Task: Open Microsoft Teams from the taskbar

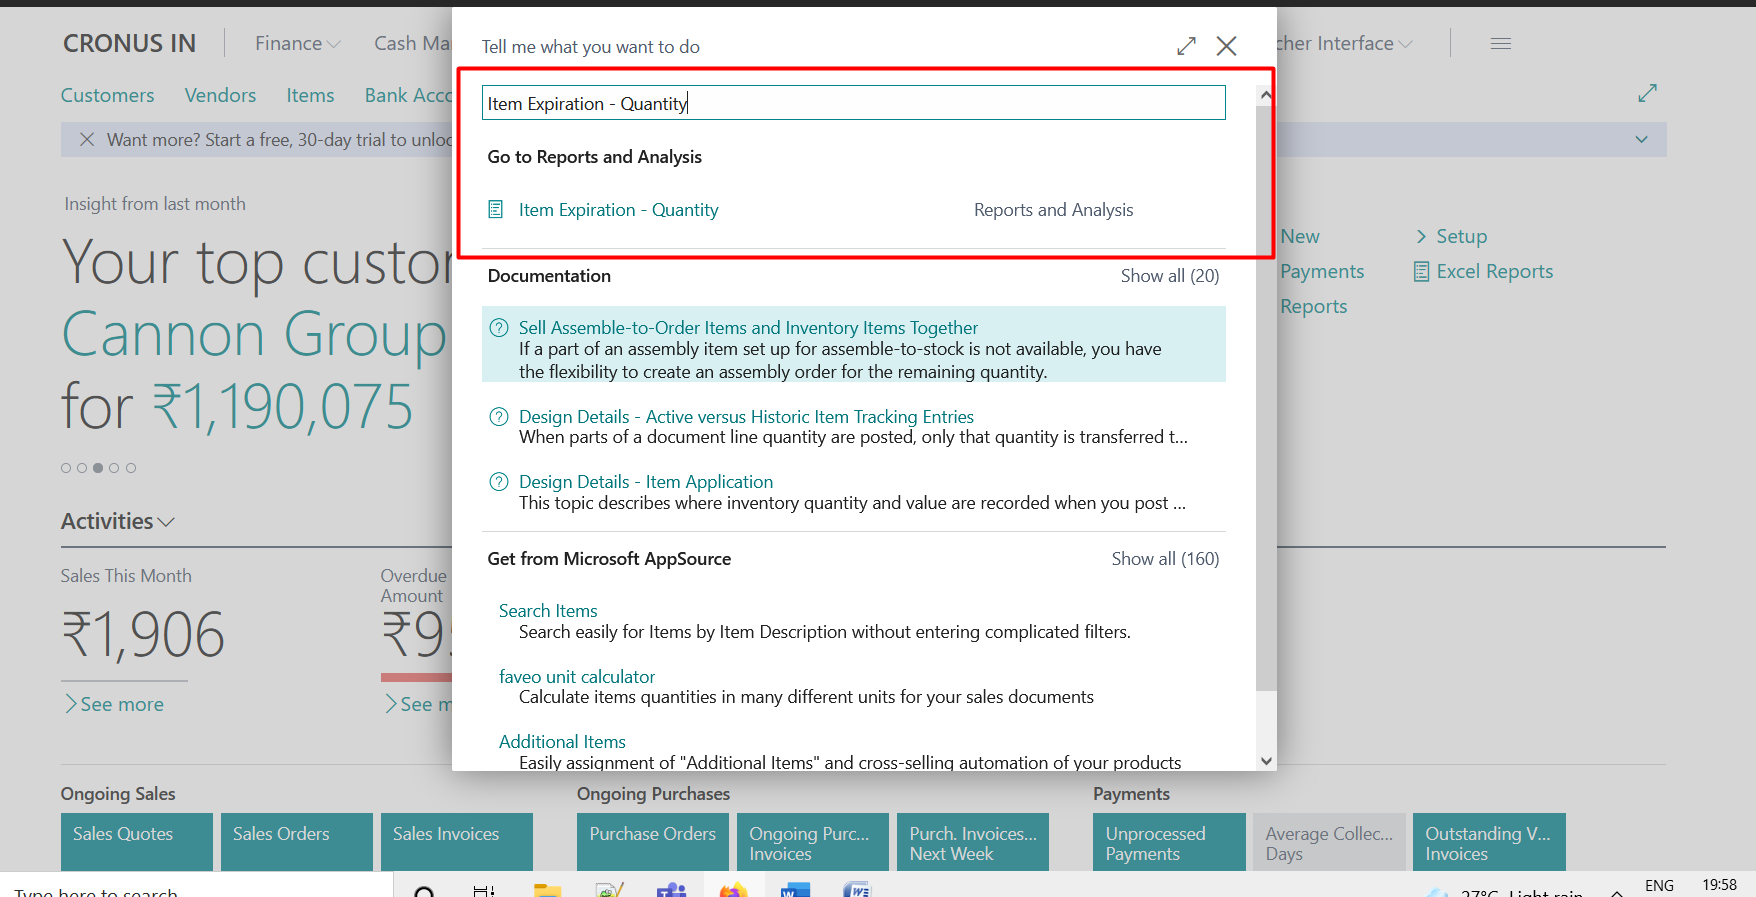Action: [671, 890]
